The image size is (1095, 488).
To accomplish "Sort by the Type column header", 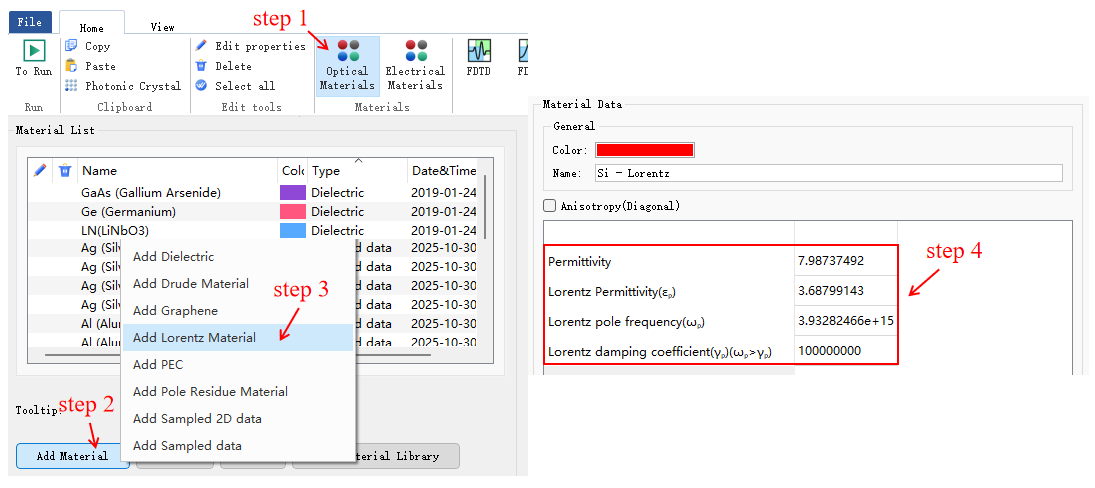I will pos(357,170).
